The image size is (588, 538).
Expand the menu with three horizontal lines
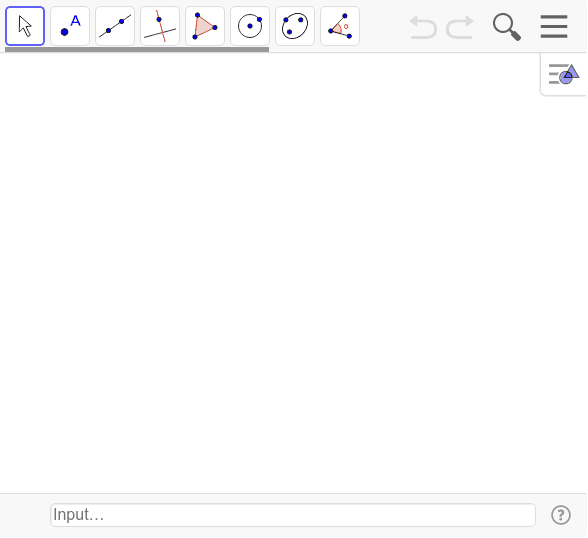click(x=554, y=27)
